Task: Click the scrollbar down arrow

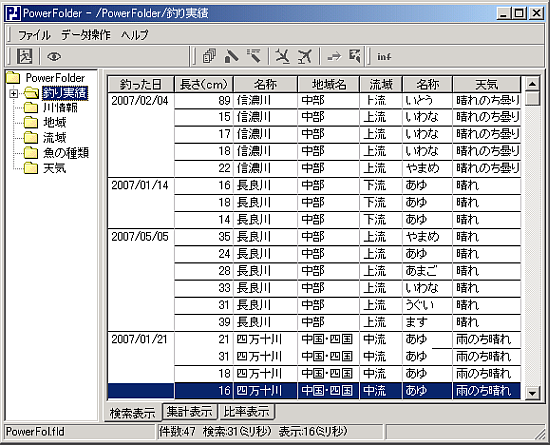Action: [x=532, y=393]
